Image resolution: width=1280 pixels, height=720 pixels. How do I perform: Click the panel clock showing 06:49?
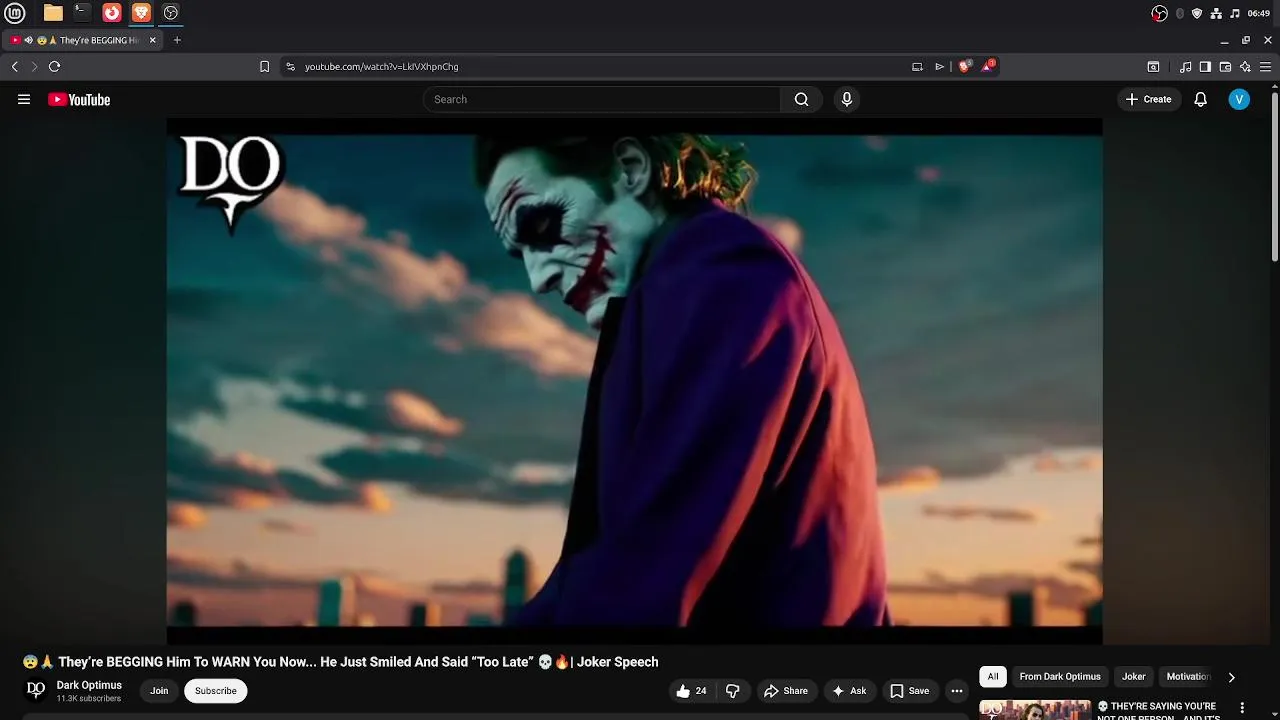click(1259, 13)
